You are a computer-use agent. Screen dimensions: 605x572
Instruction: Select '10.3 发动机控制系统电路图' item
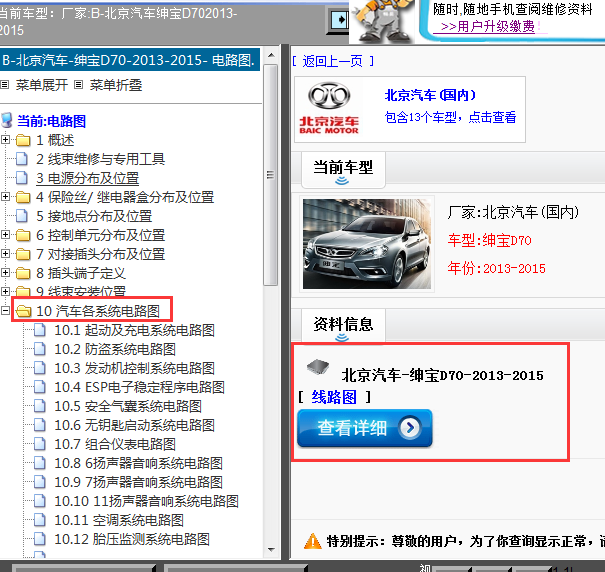point(134,368)
